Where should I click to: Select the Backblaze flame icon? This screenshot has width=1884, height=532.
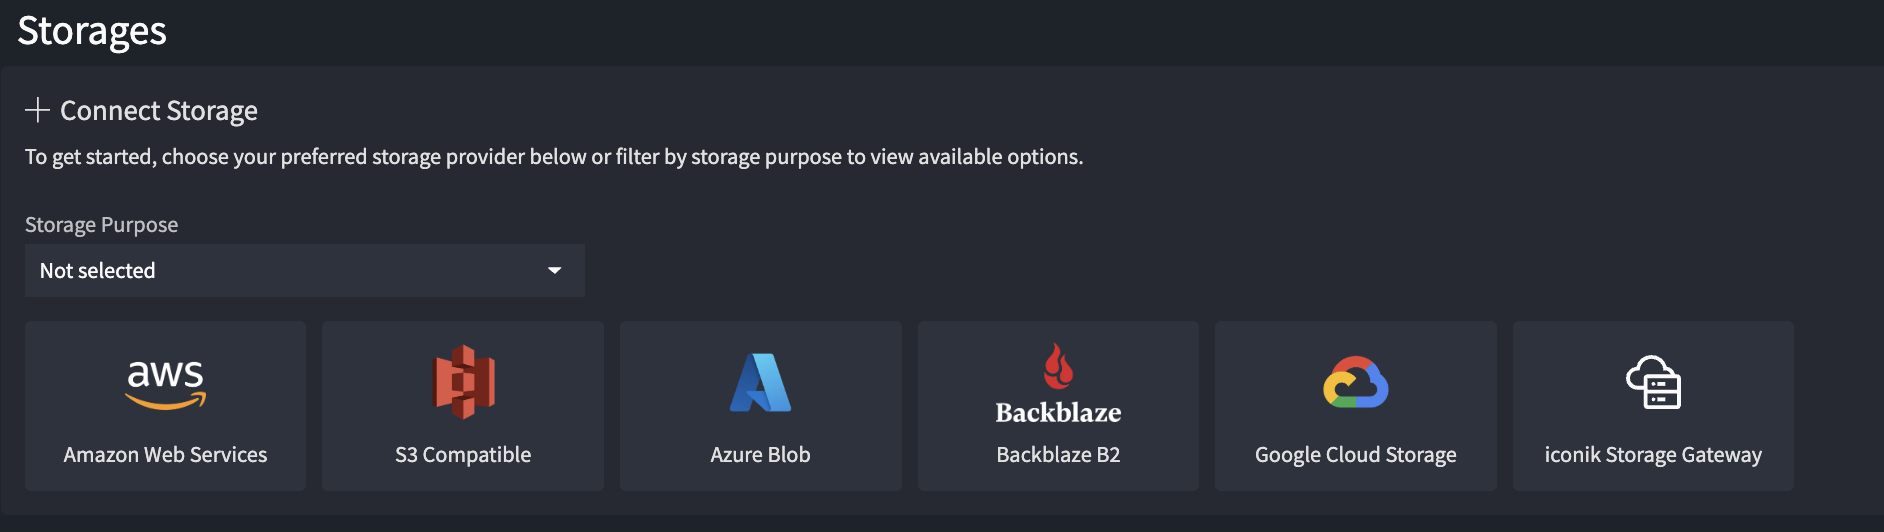click(1058, 366)
